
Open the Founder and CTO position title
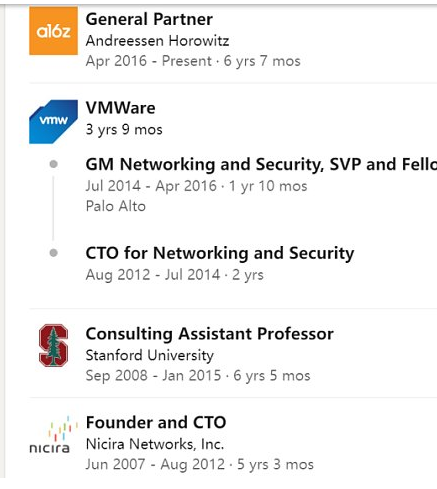[x=156, y=423]
